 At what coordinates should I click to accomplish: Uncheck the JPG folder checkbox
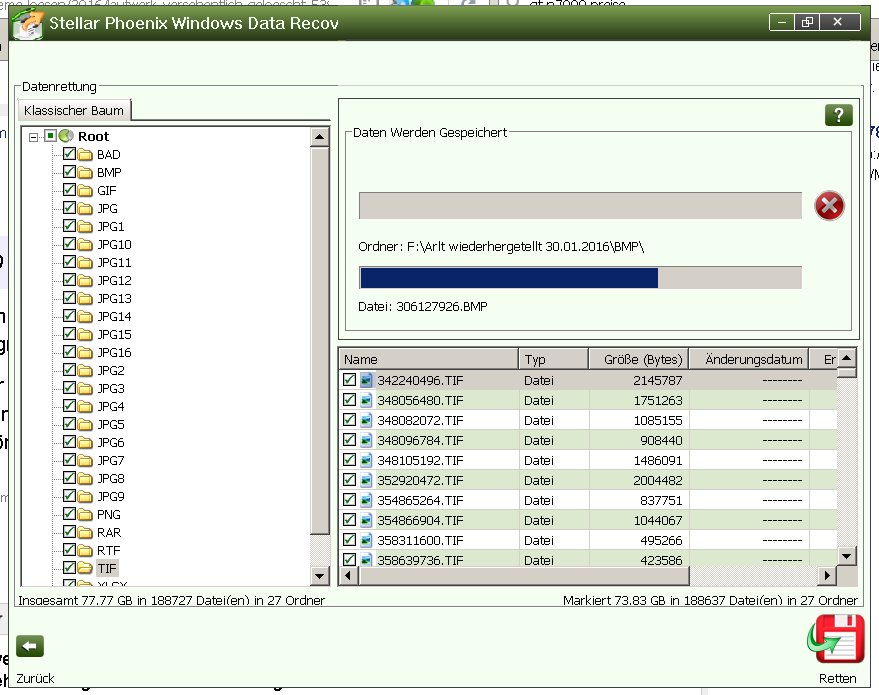70,207
